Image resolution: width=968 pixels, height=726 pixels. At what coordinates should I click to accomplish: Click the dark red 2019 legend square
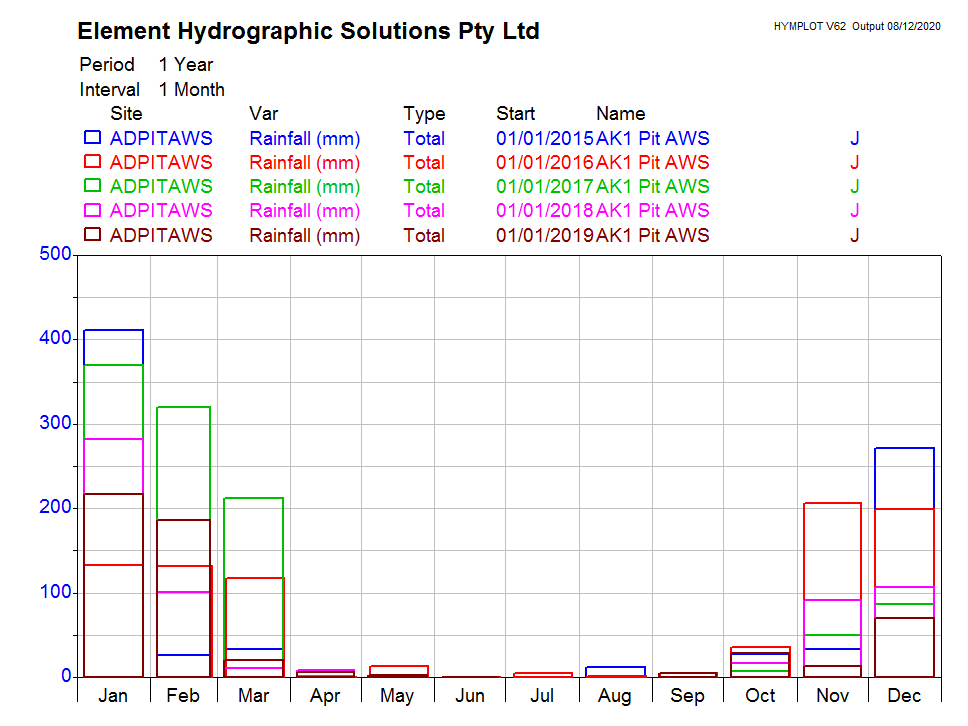(92, 235)
